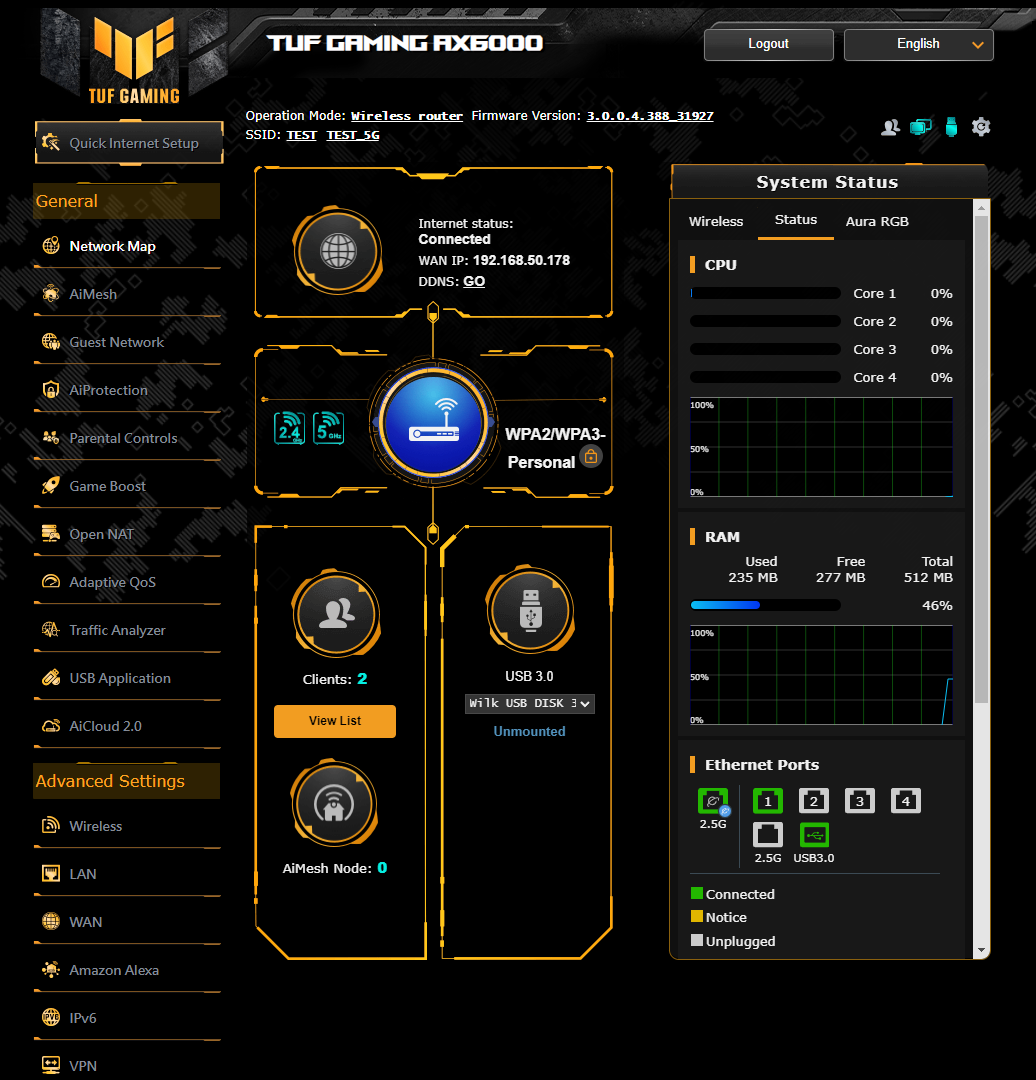The height and width of the screenshot is (1080, 1036).
Task: Click the Core 4 CPU usage bar
Action: pyautogui.click(x=765, y=377)
